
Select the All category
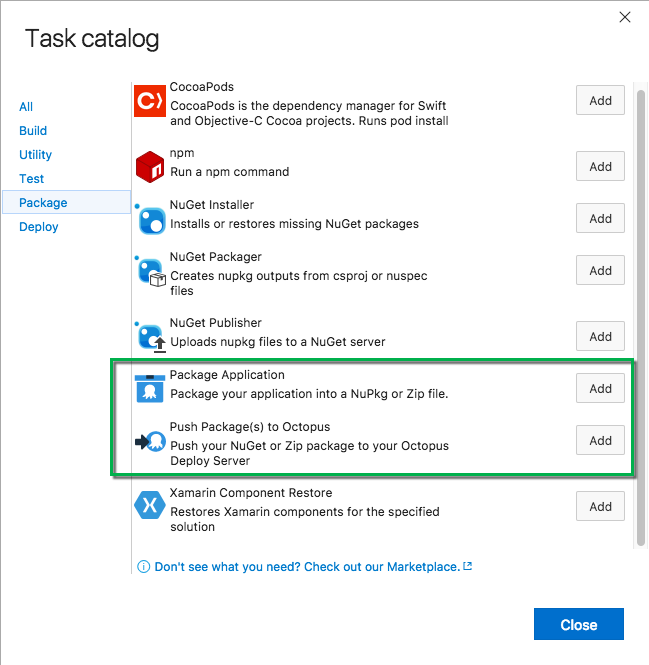tap(26, 107)
